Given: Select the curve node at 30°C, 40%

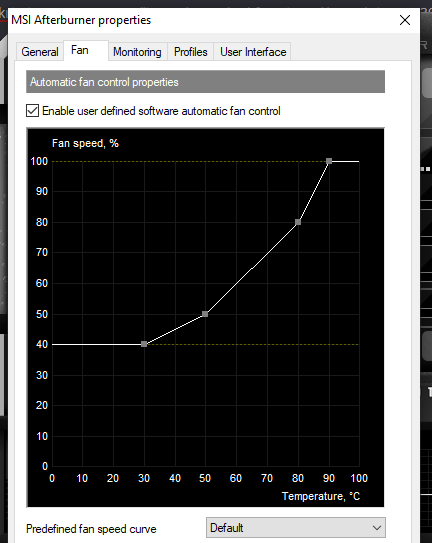Looking at the screenshot, I should coord(144,344).
